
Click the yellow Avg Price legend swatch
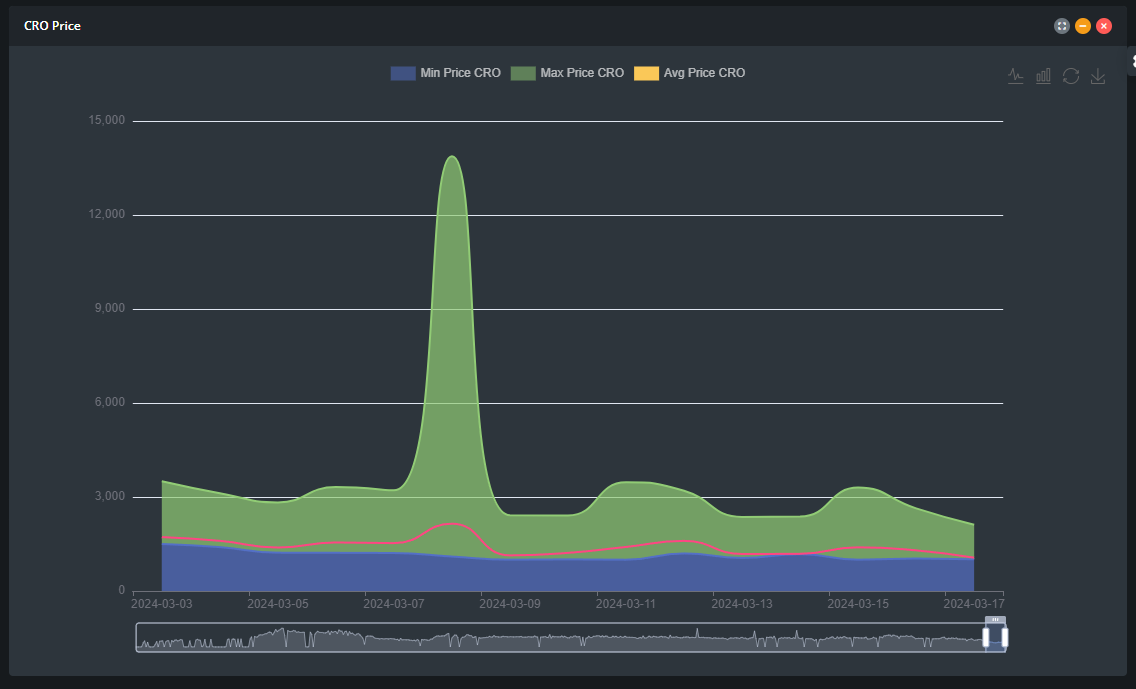[x=646, y=73]
